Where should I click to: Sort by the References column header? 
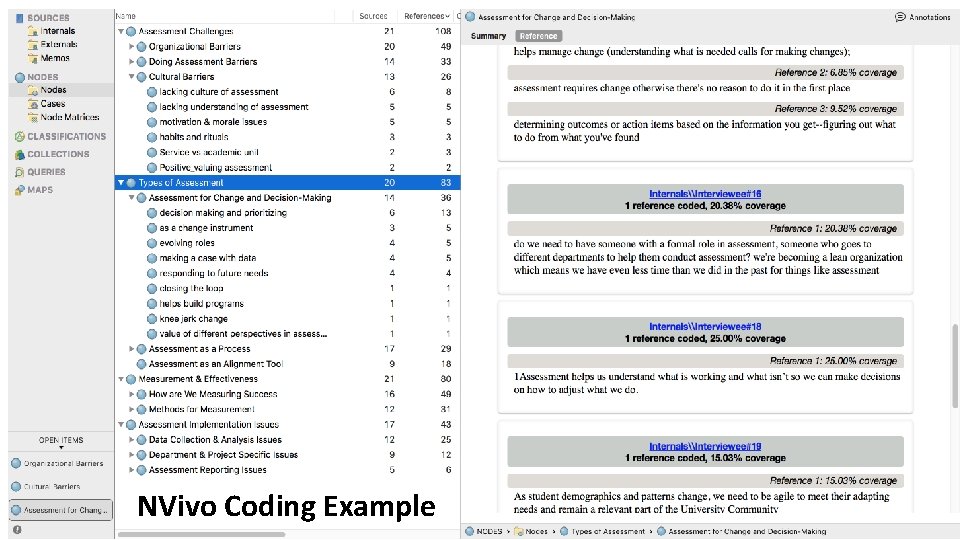[x=426, y=16]
